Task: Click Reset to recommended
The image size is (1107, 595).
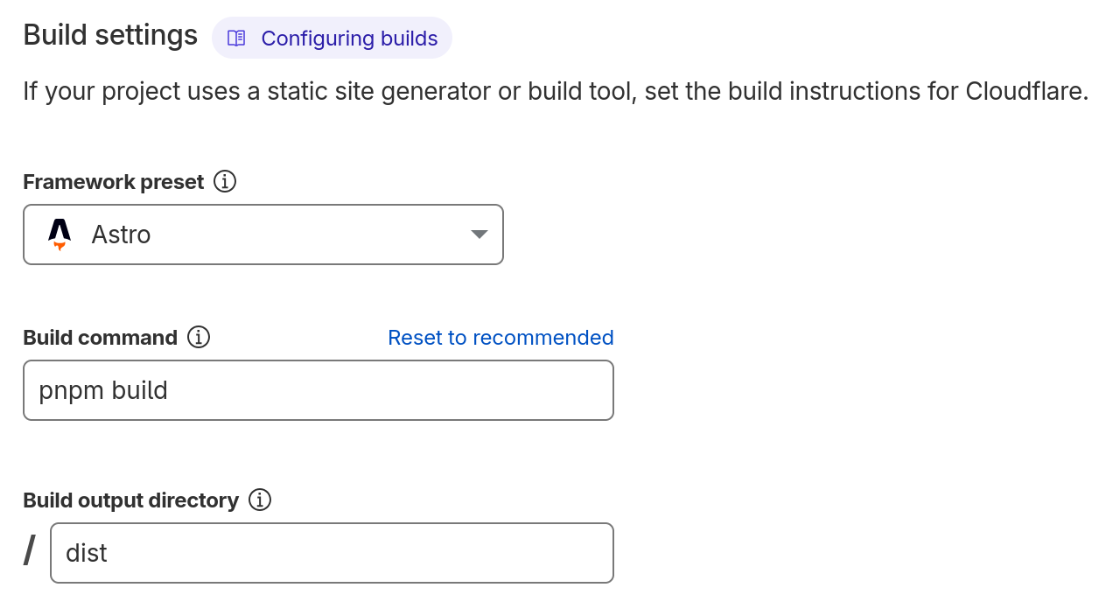Action: 500,337
